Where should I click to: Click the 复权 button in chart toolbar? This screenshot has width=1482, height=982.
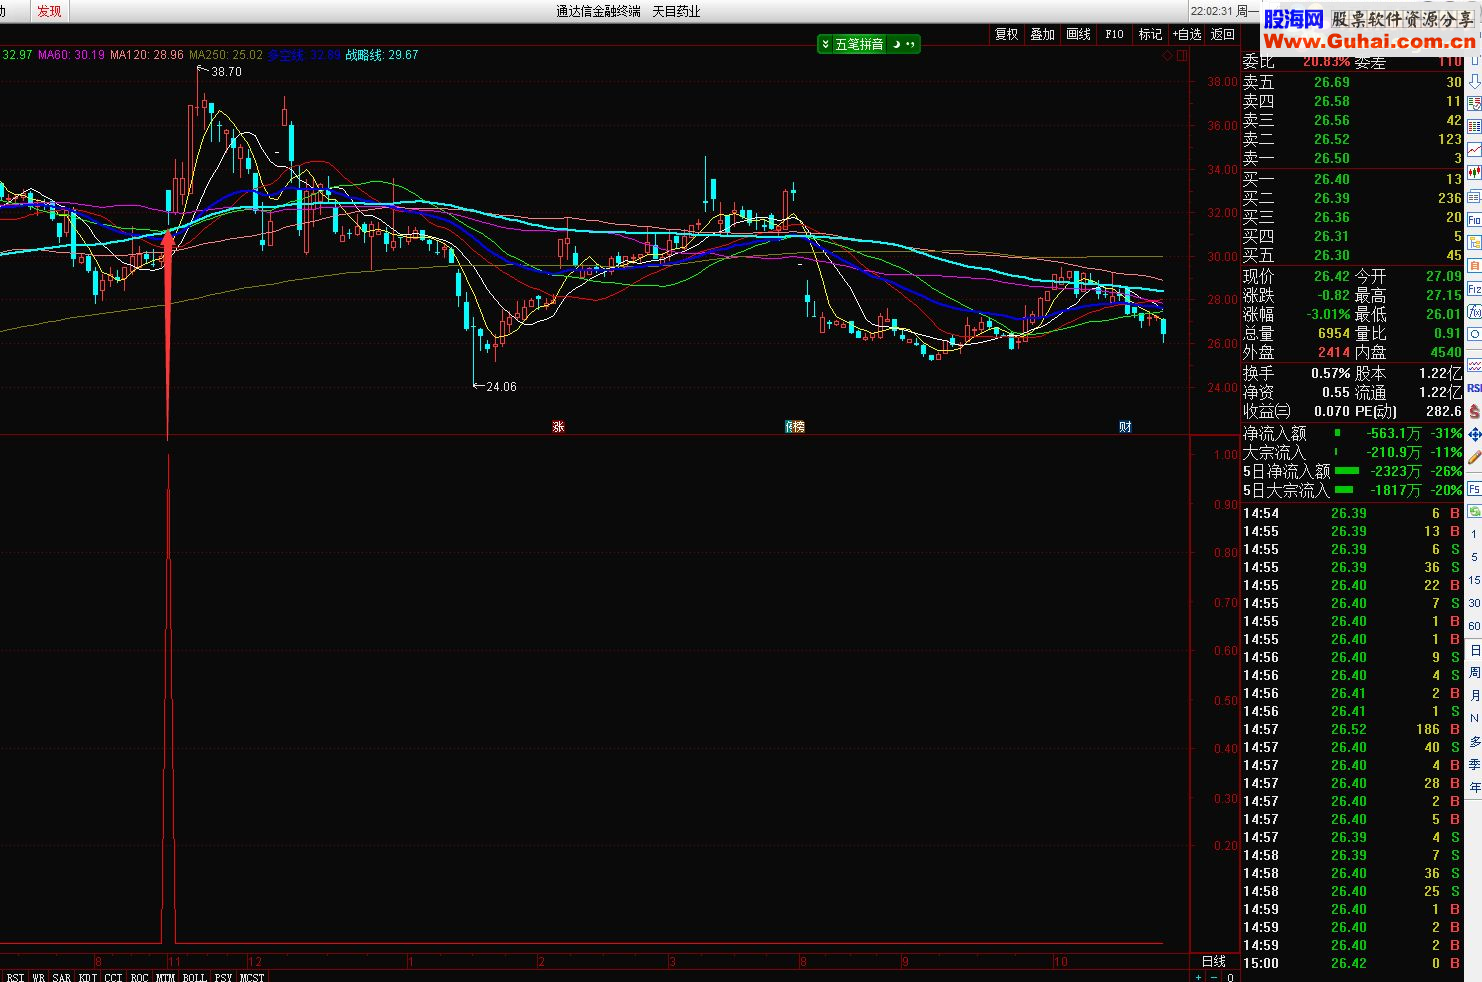[1006, 34]
